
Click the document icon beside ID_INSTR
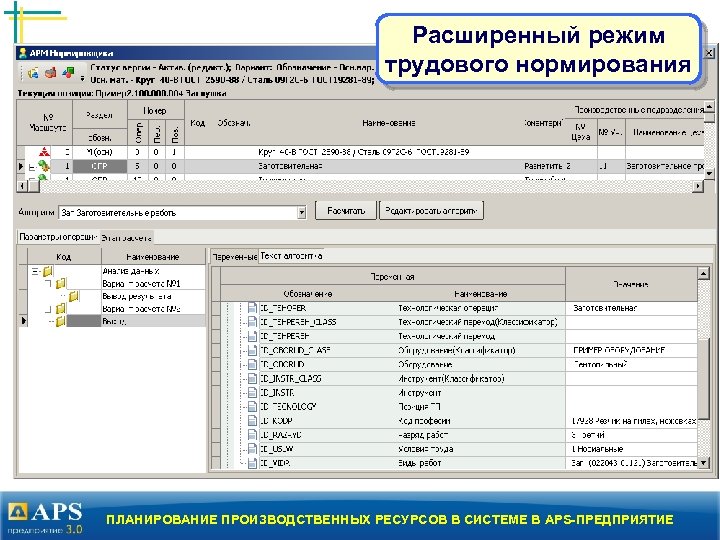click(x=252, y=393)
